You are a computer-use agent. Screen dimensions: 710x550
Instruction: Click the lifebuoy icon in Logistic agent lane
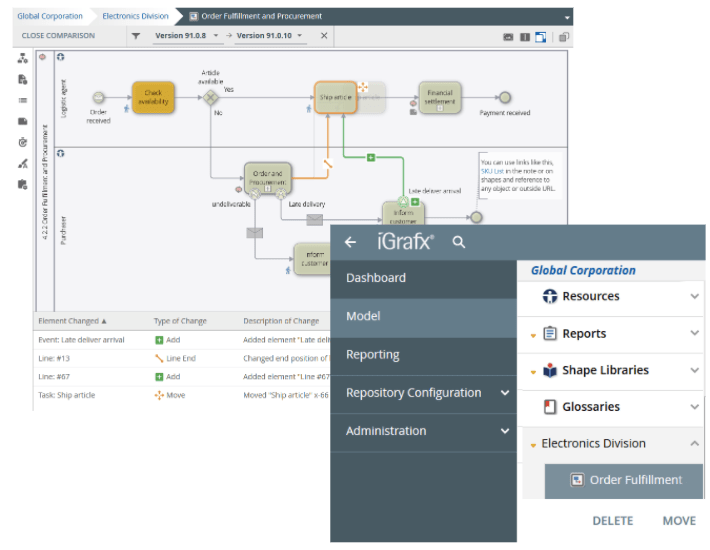(x=61, y=57)
